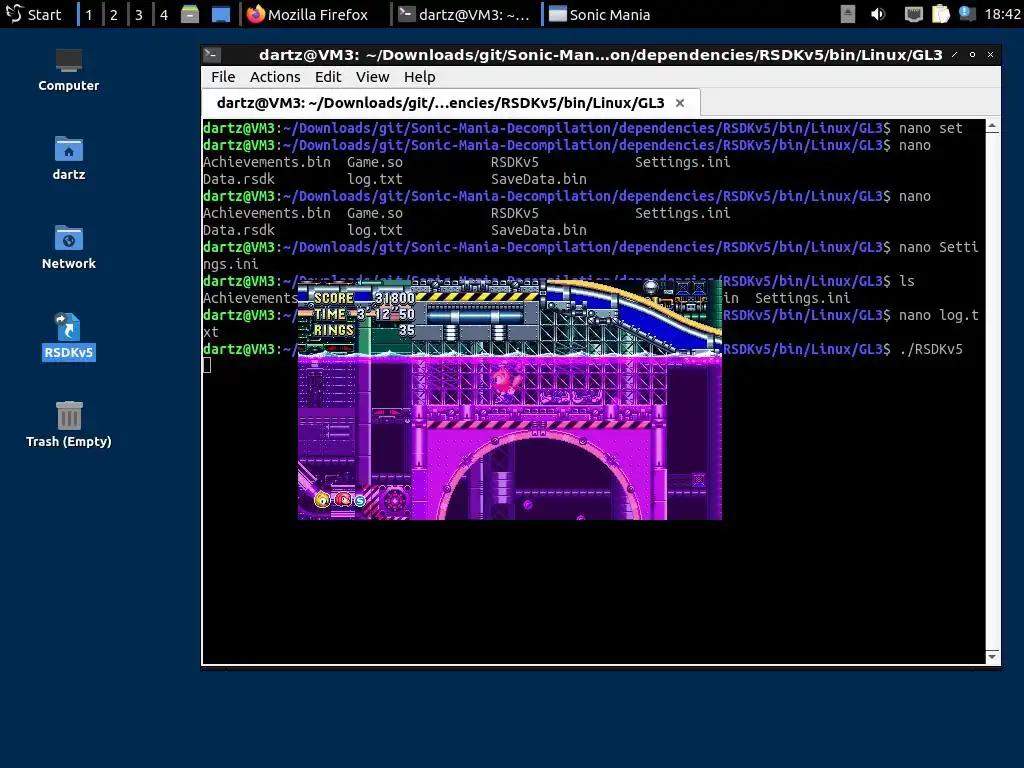Image resolution: width=1024 pixels, height=768 pixels.
Task: Click the SCORE label in Sonic Mania
Action: point(334,298)
